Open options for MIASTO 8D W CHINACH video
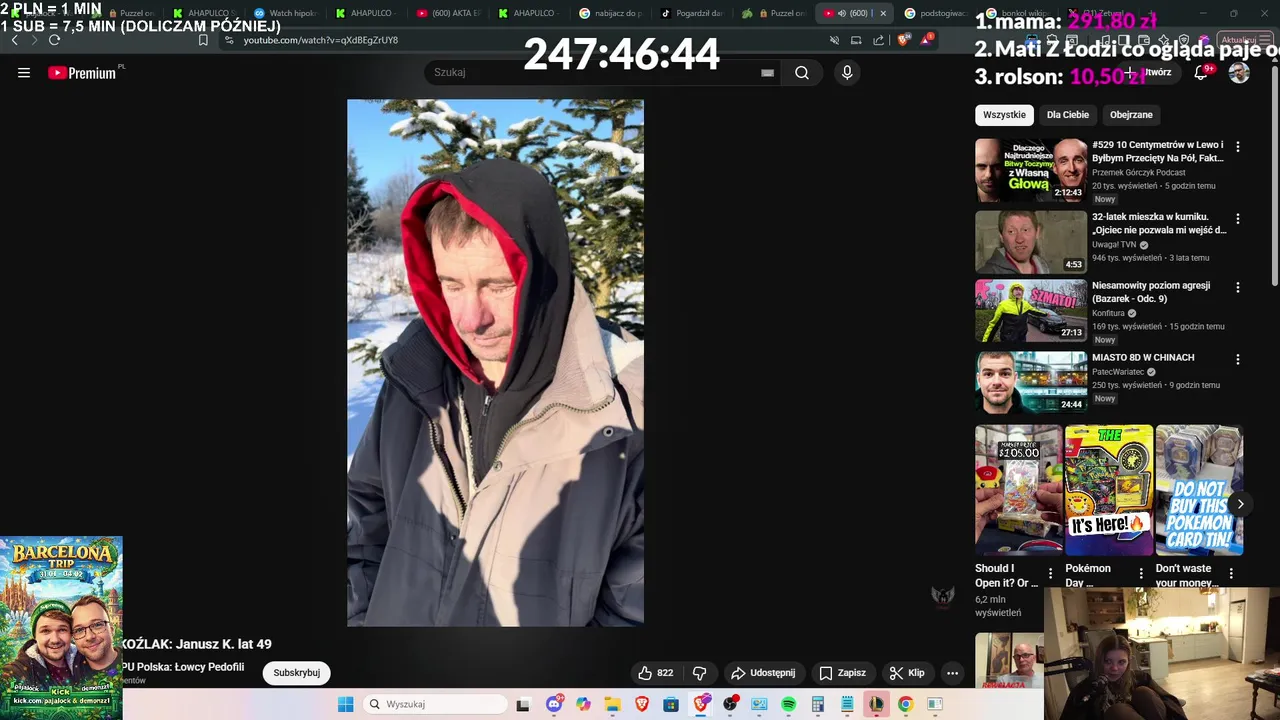The image size is (1280, 720). point(1238,359)
